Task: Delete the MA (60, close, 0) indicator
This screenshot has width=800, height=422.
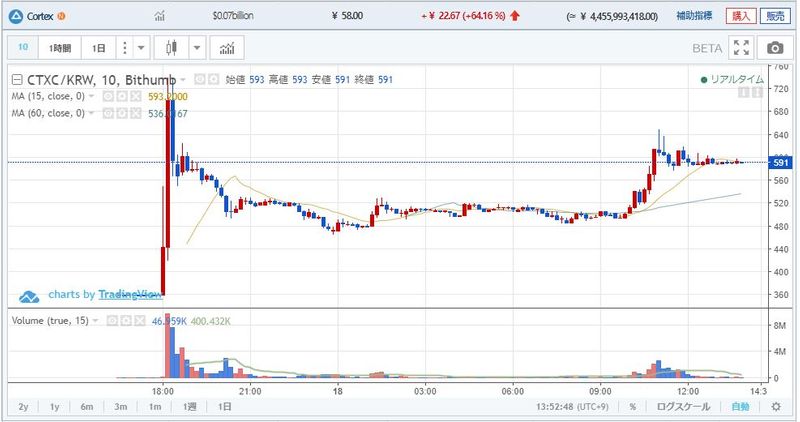Action: [134, 113]
